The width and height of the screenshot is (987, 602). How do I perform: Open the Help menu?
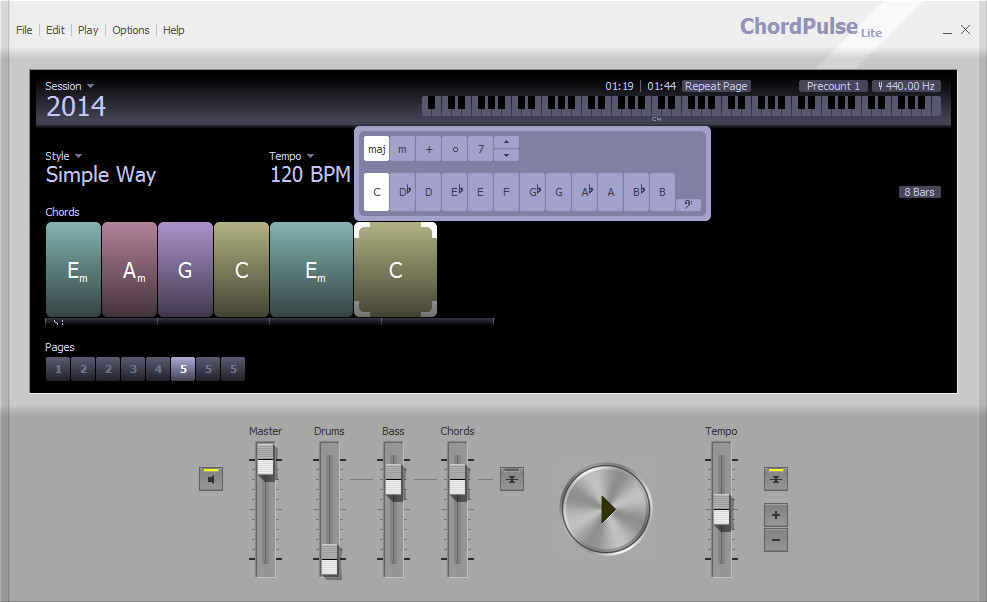(174, 30)
